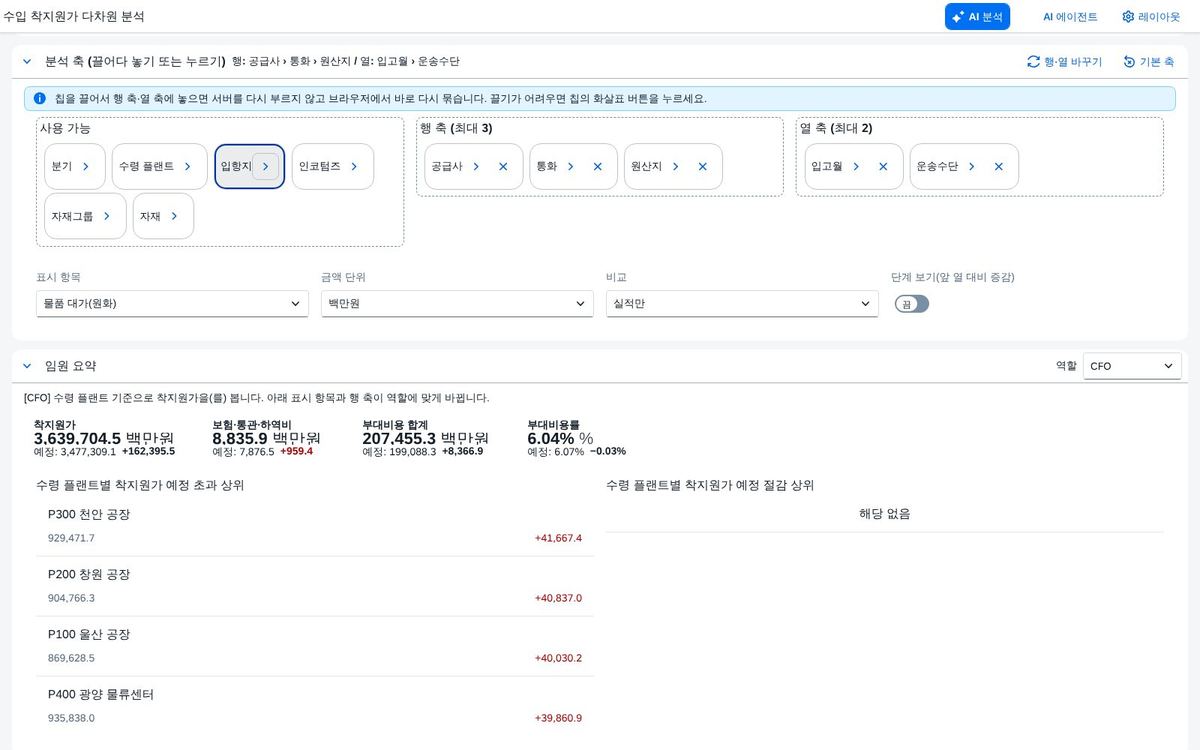Click arrow on 수령 플랜트 chip

point(188,167)
